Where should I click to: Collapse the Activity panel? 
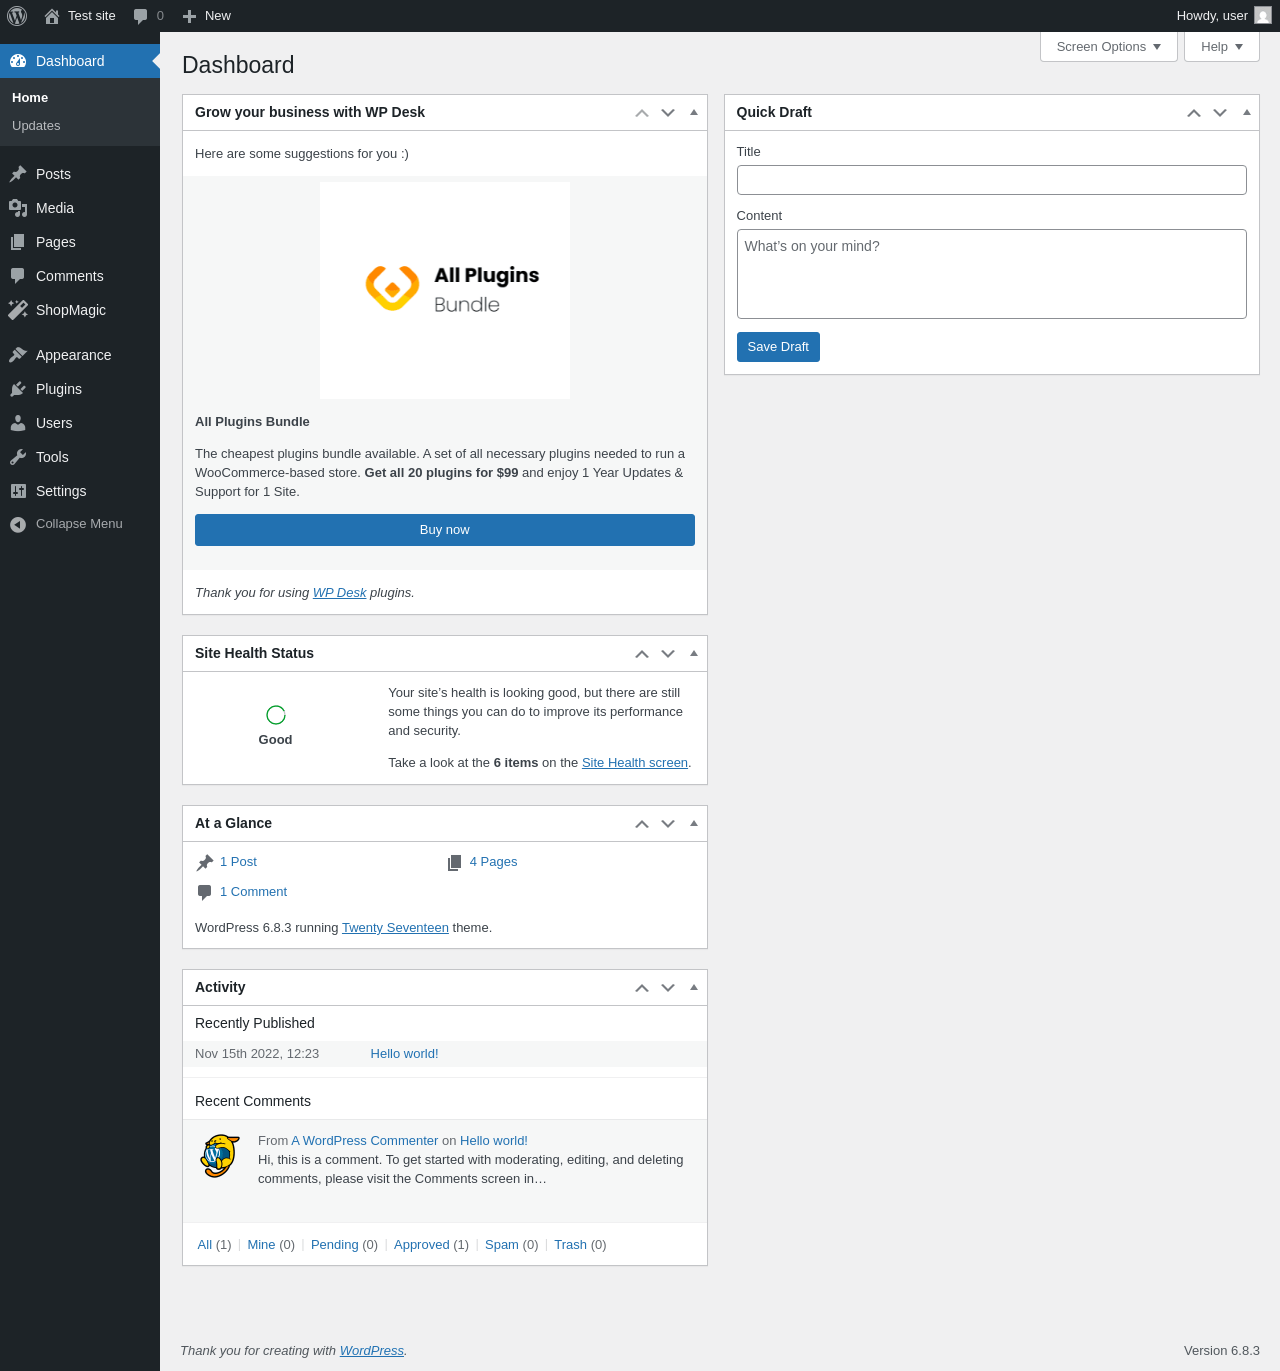(694, 988)
